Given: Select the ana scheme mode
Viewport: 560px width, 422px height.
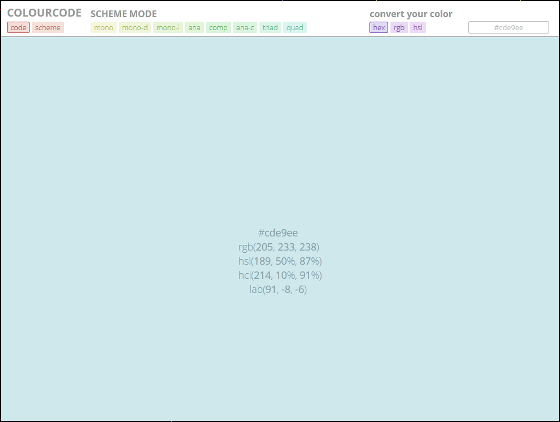Looking at the screenshot, I should (x=194, y=27).
